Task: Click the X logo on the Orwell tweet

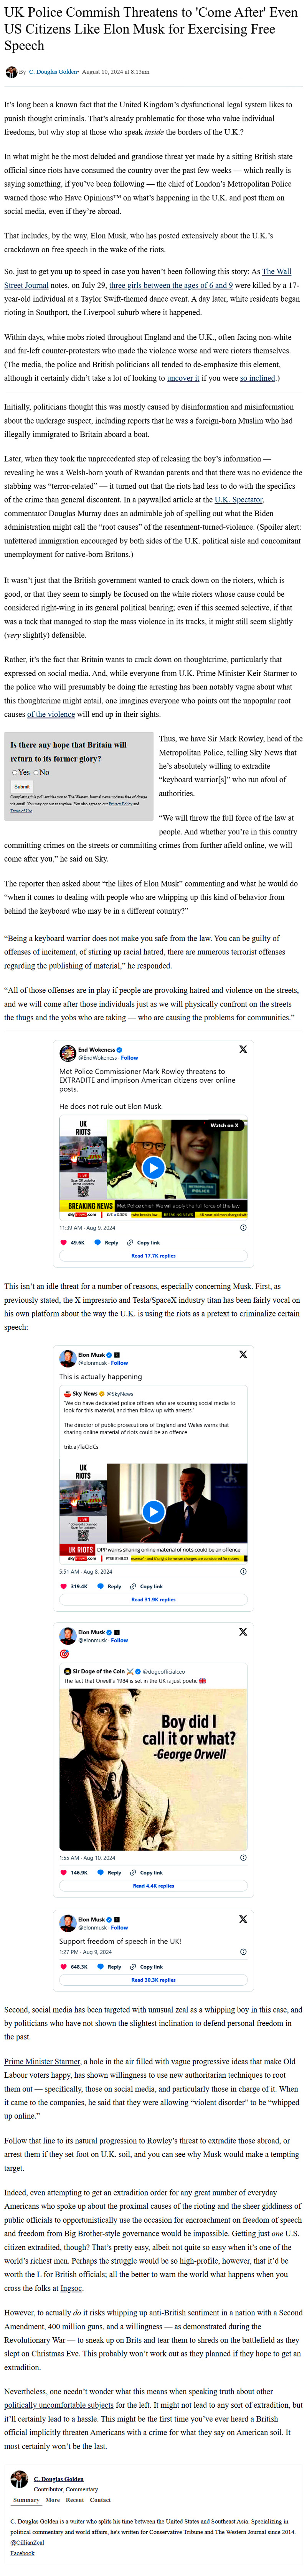Action: 243,1633
